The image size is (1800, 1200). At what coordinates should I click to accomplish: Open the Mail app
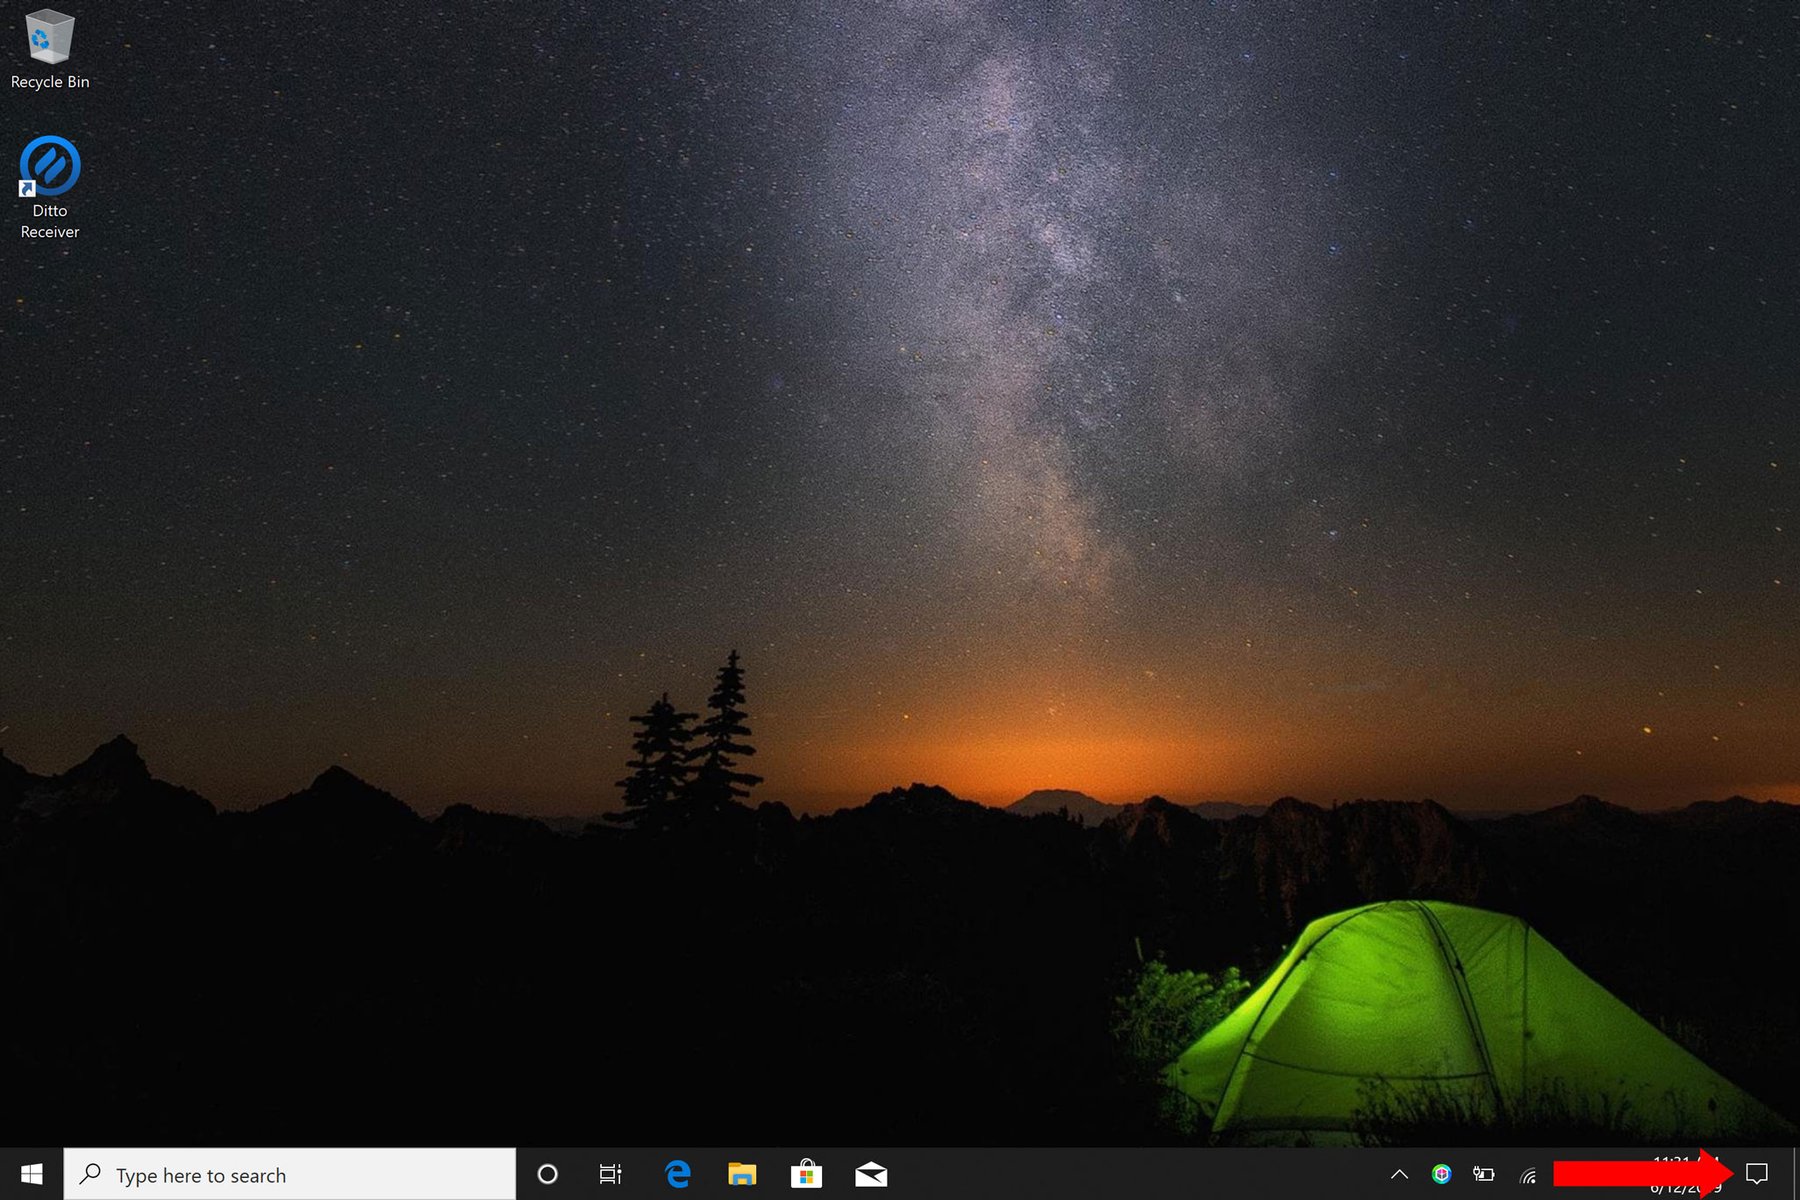(870, 1174)
